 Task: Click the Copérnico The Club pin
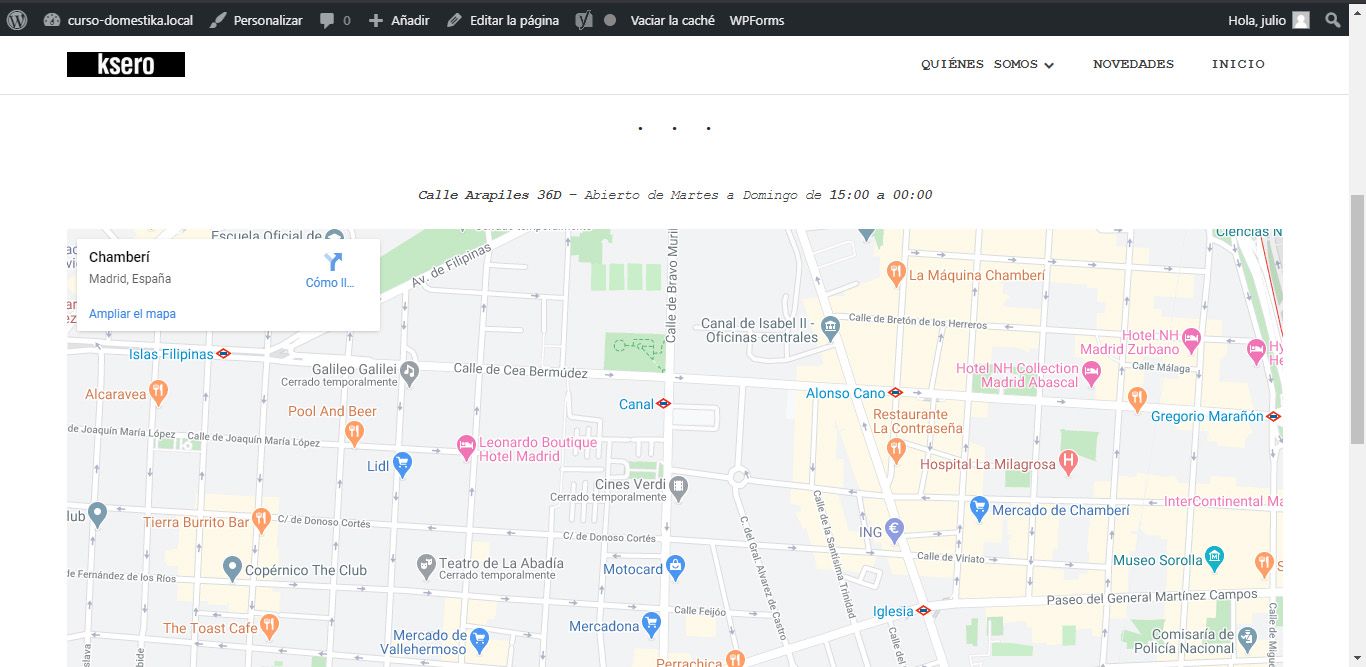(x=232, y=569)
